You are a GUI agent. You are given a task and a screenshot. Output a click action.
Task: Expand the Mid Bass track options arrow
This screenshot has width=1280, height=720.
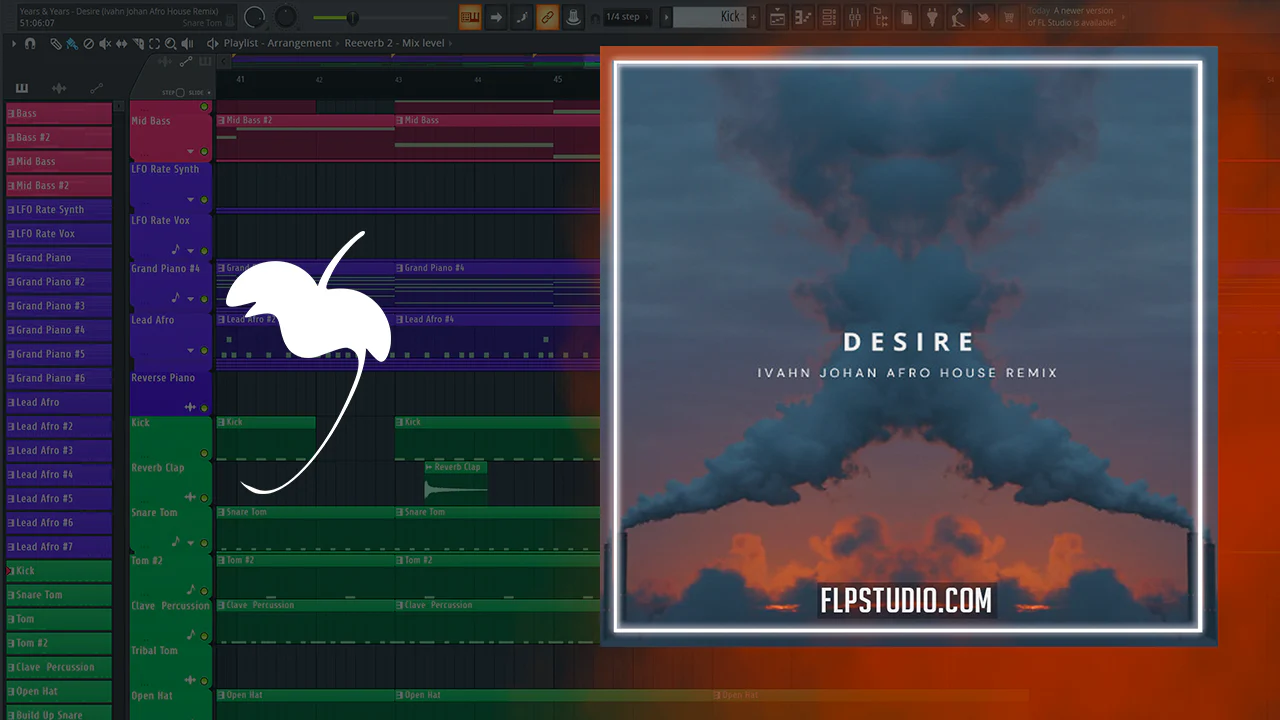pos(193,151)
